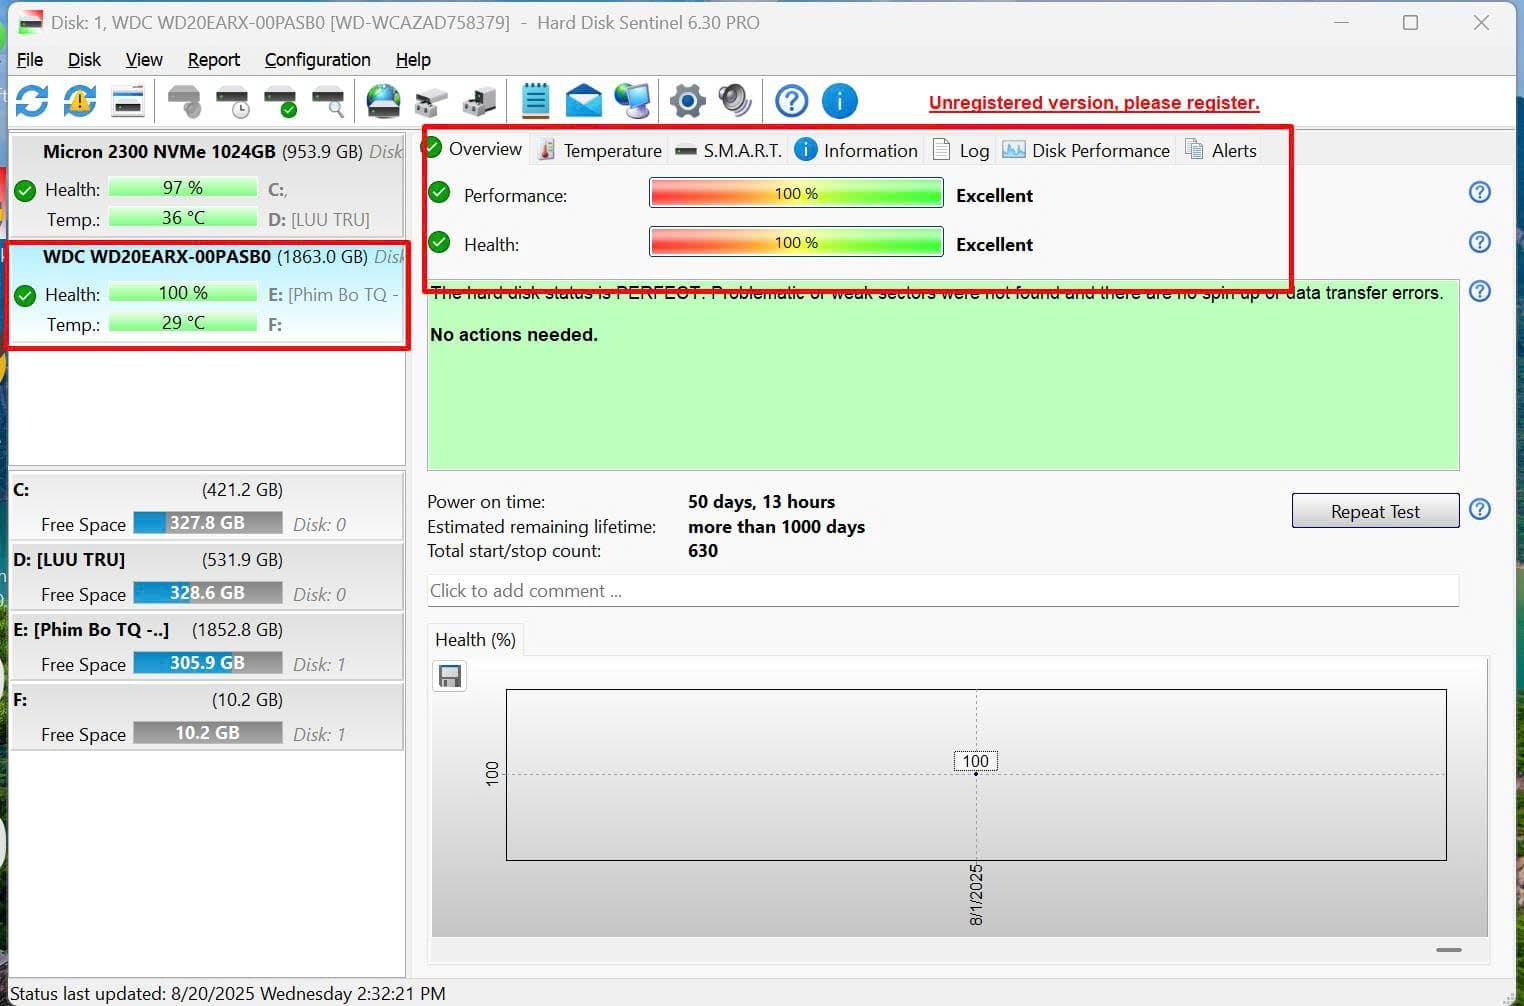Click the second gray drive box toolbar icon

click(479, 101)
